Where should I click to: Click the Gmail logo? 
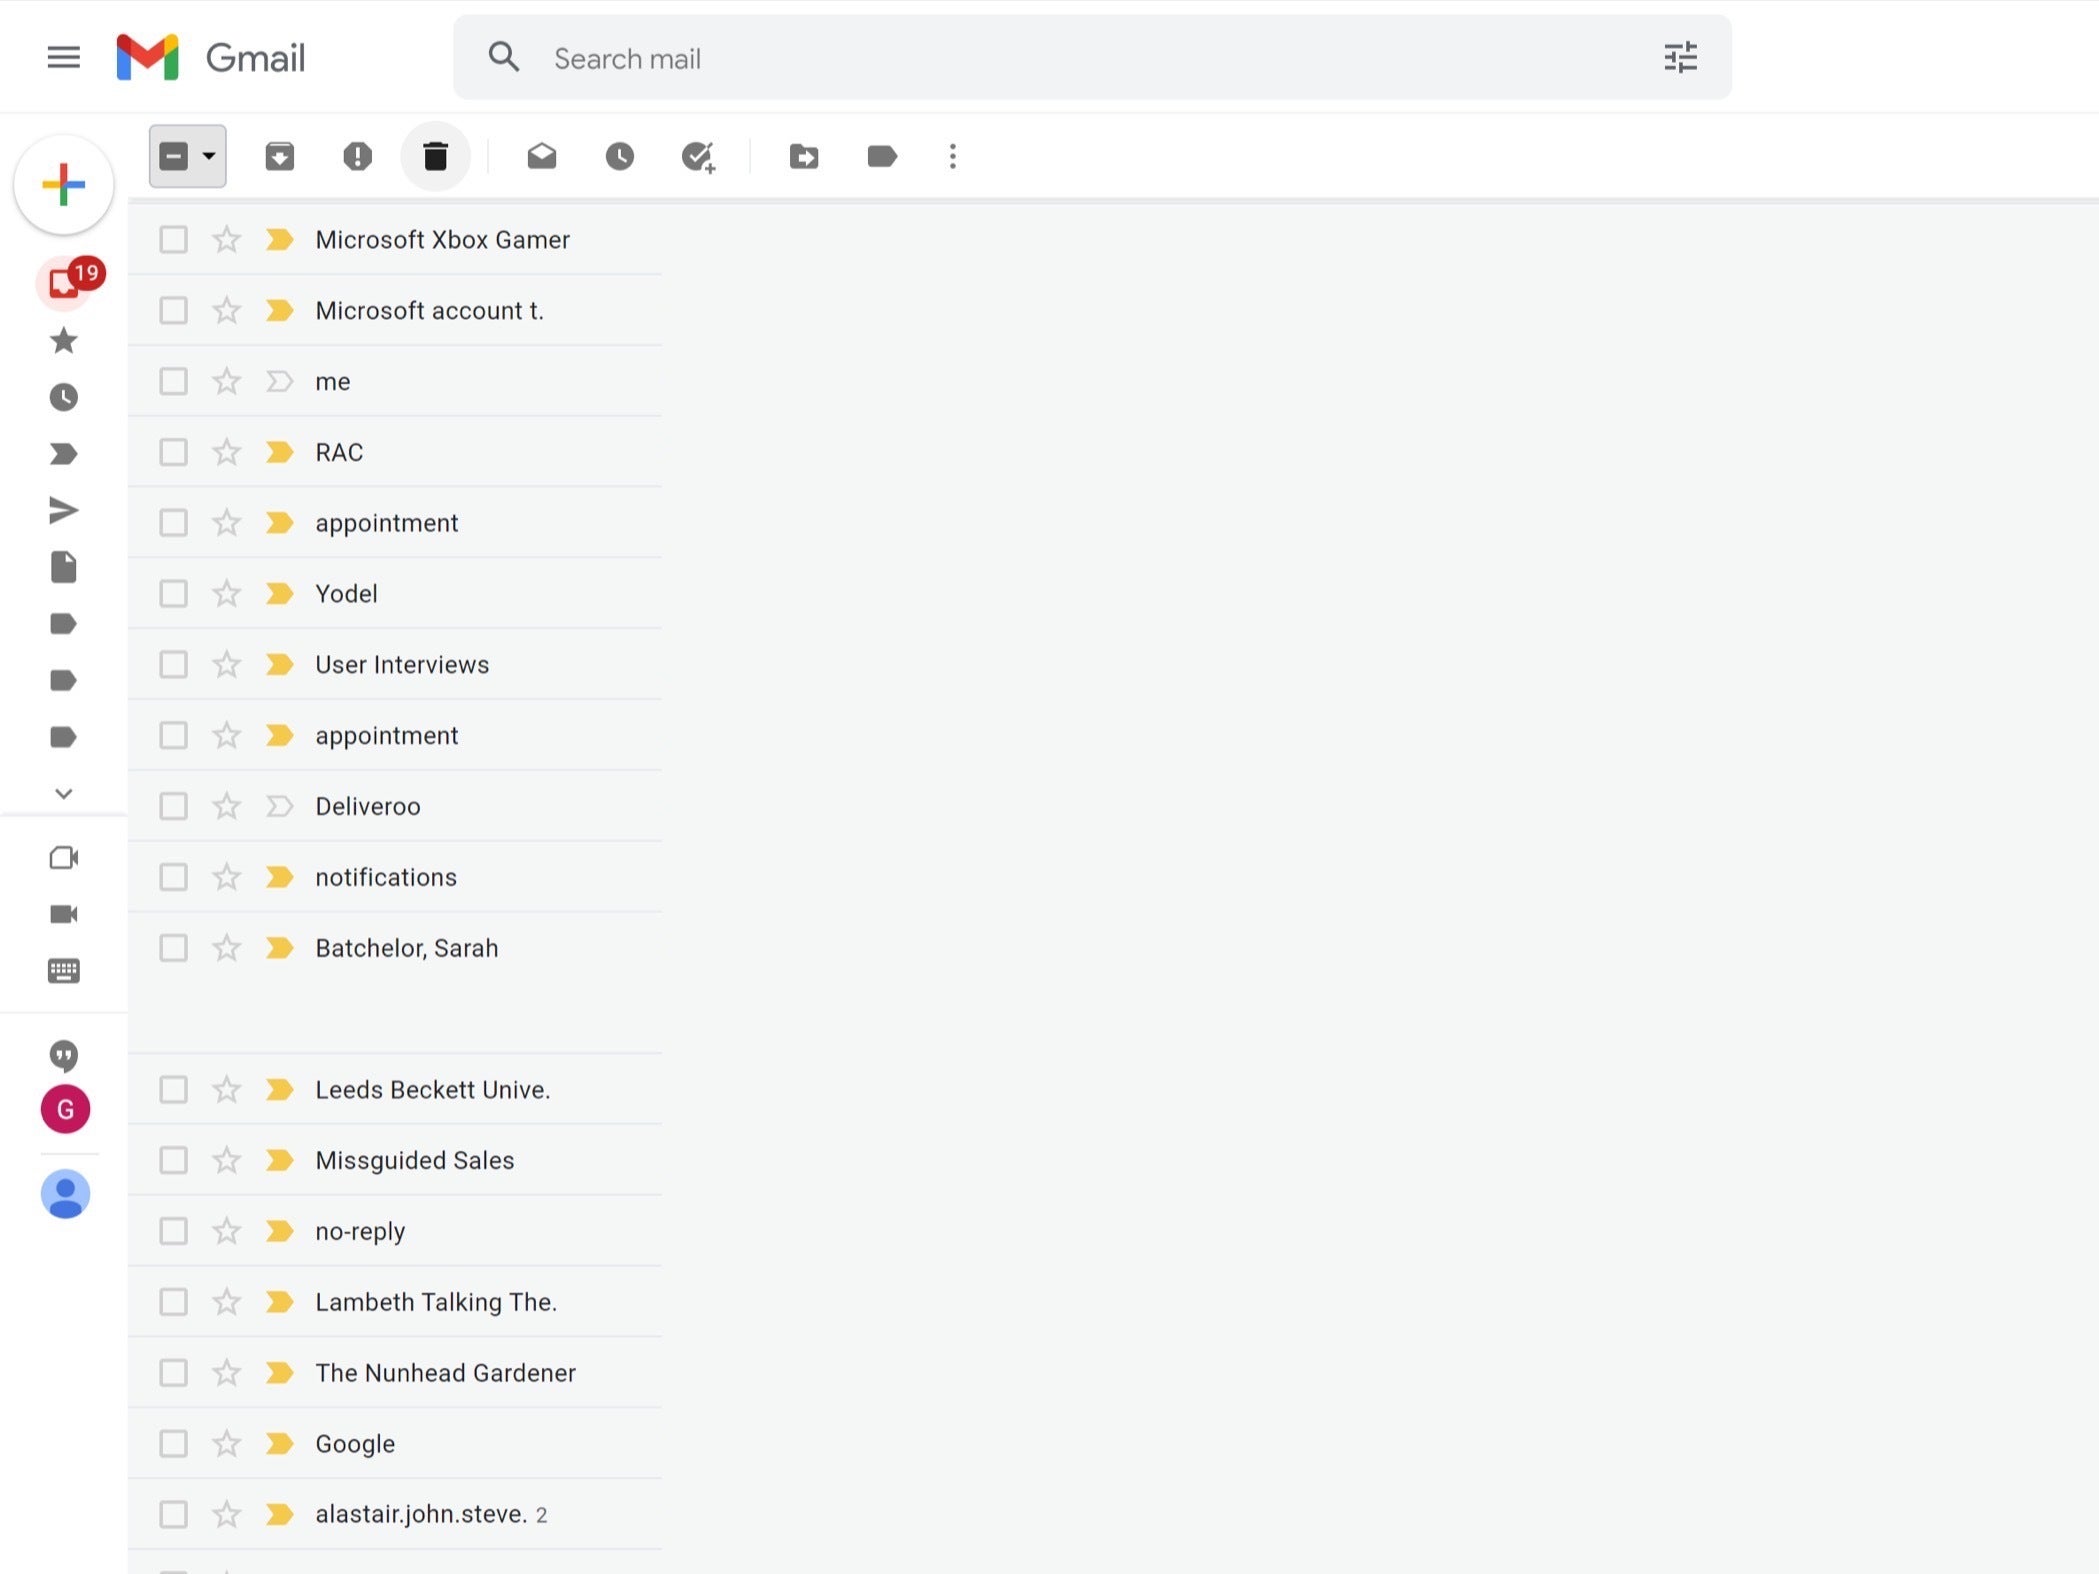coord(211,58)
